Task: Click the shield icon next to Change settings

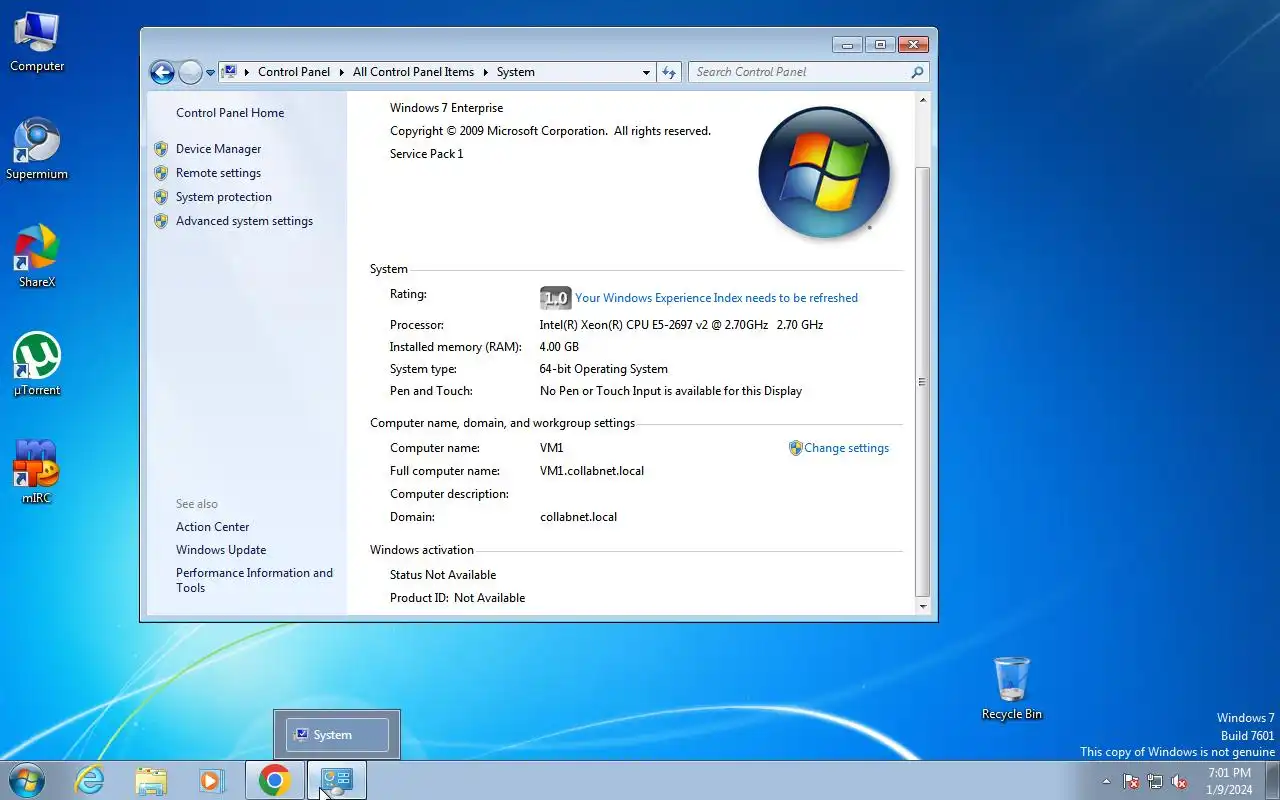Action: click(796, 448)
